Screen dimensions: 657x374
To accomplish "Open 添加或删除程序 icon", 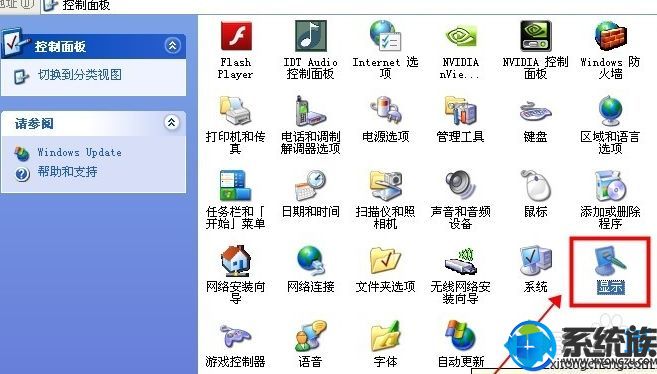I will tap(610, 186).
